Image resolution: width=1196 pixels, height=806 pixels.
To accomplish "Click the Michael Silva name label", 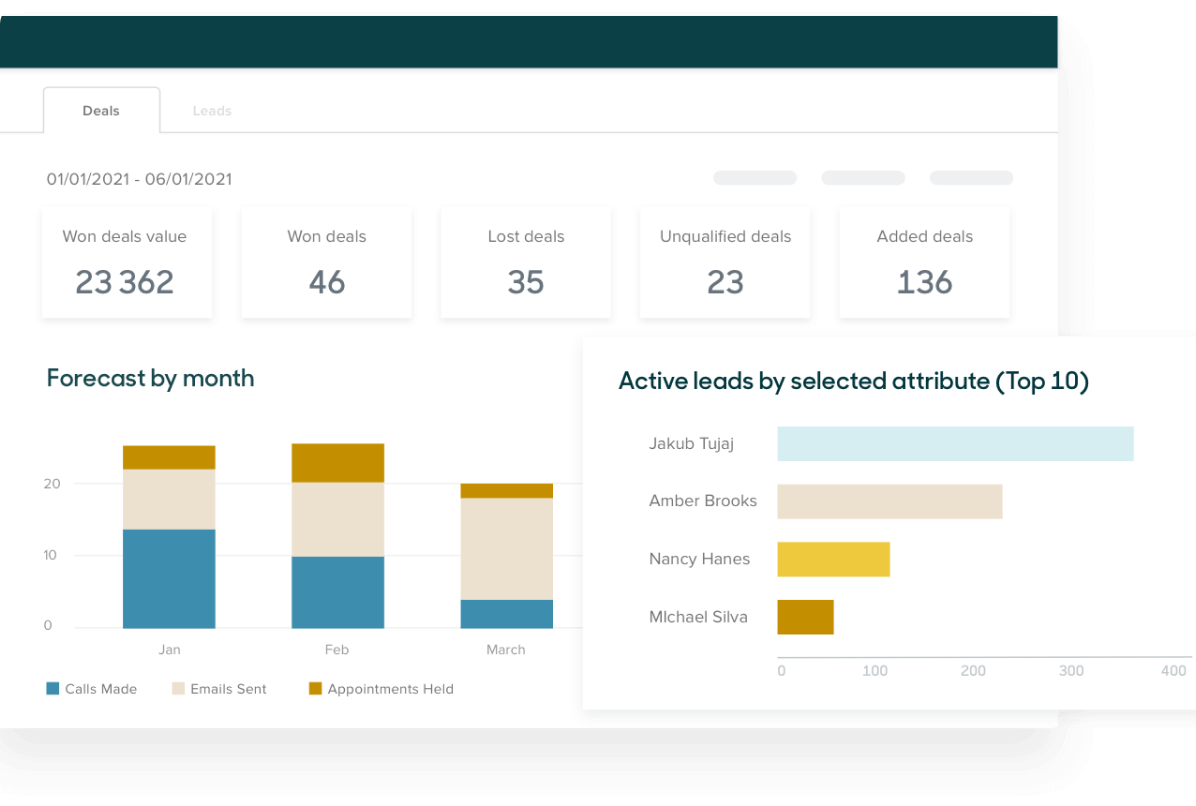I will (698, 617).
